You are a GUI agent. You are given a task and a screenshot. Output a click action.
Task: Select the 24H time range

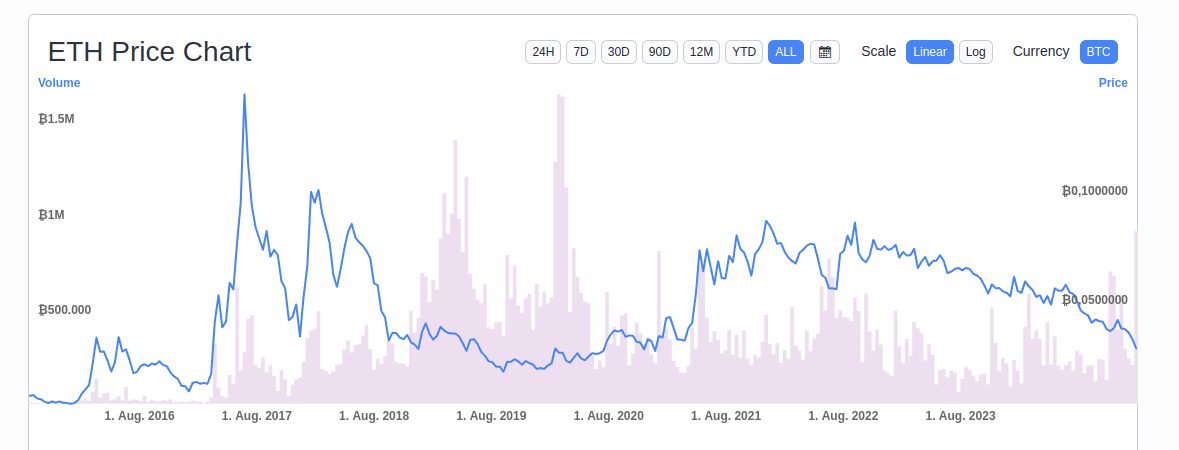click(543, 52)
